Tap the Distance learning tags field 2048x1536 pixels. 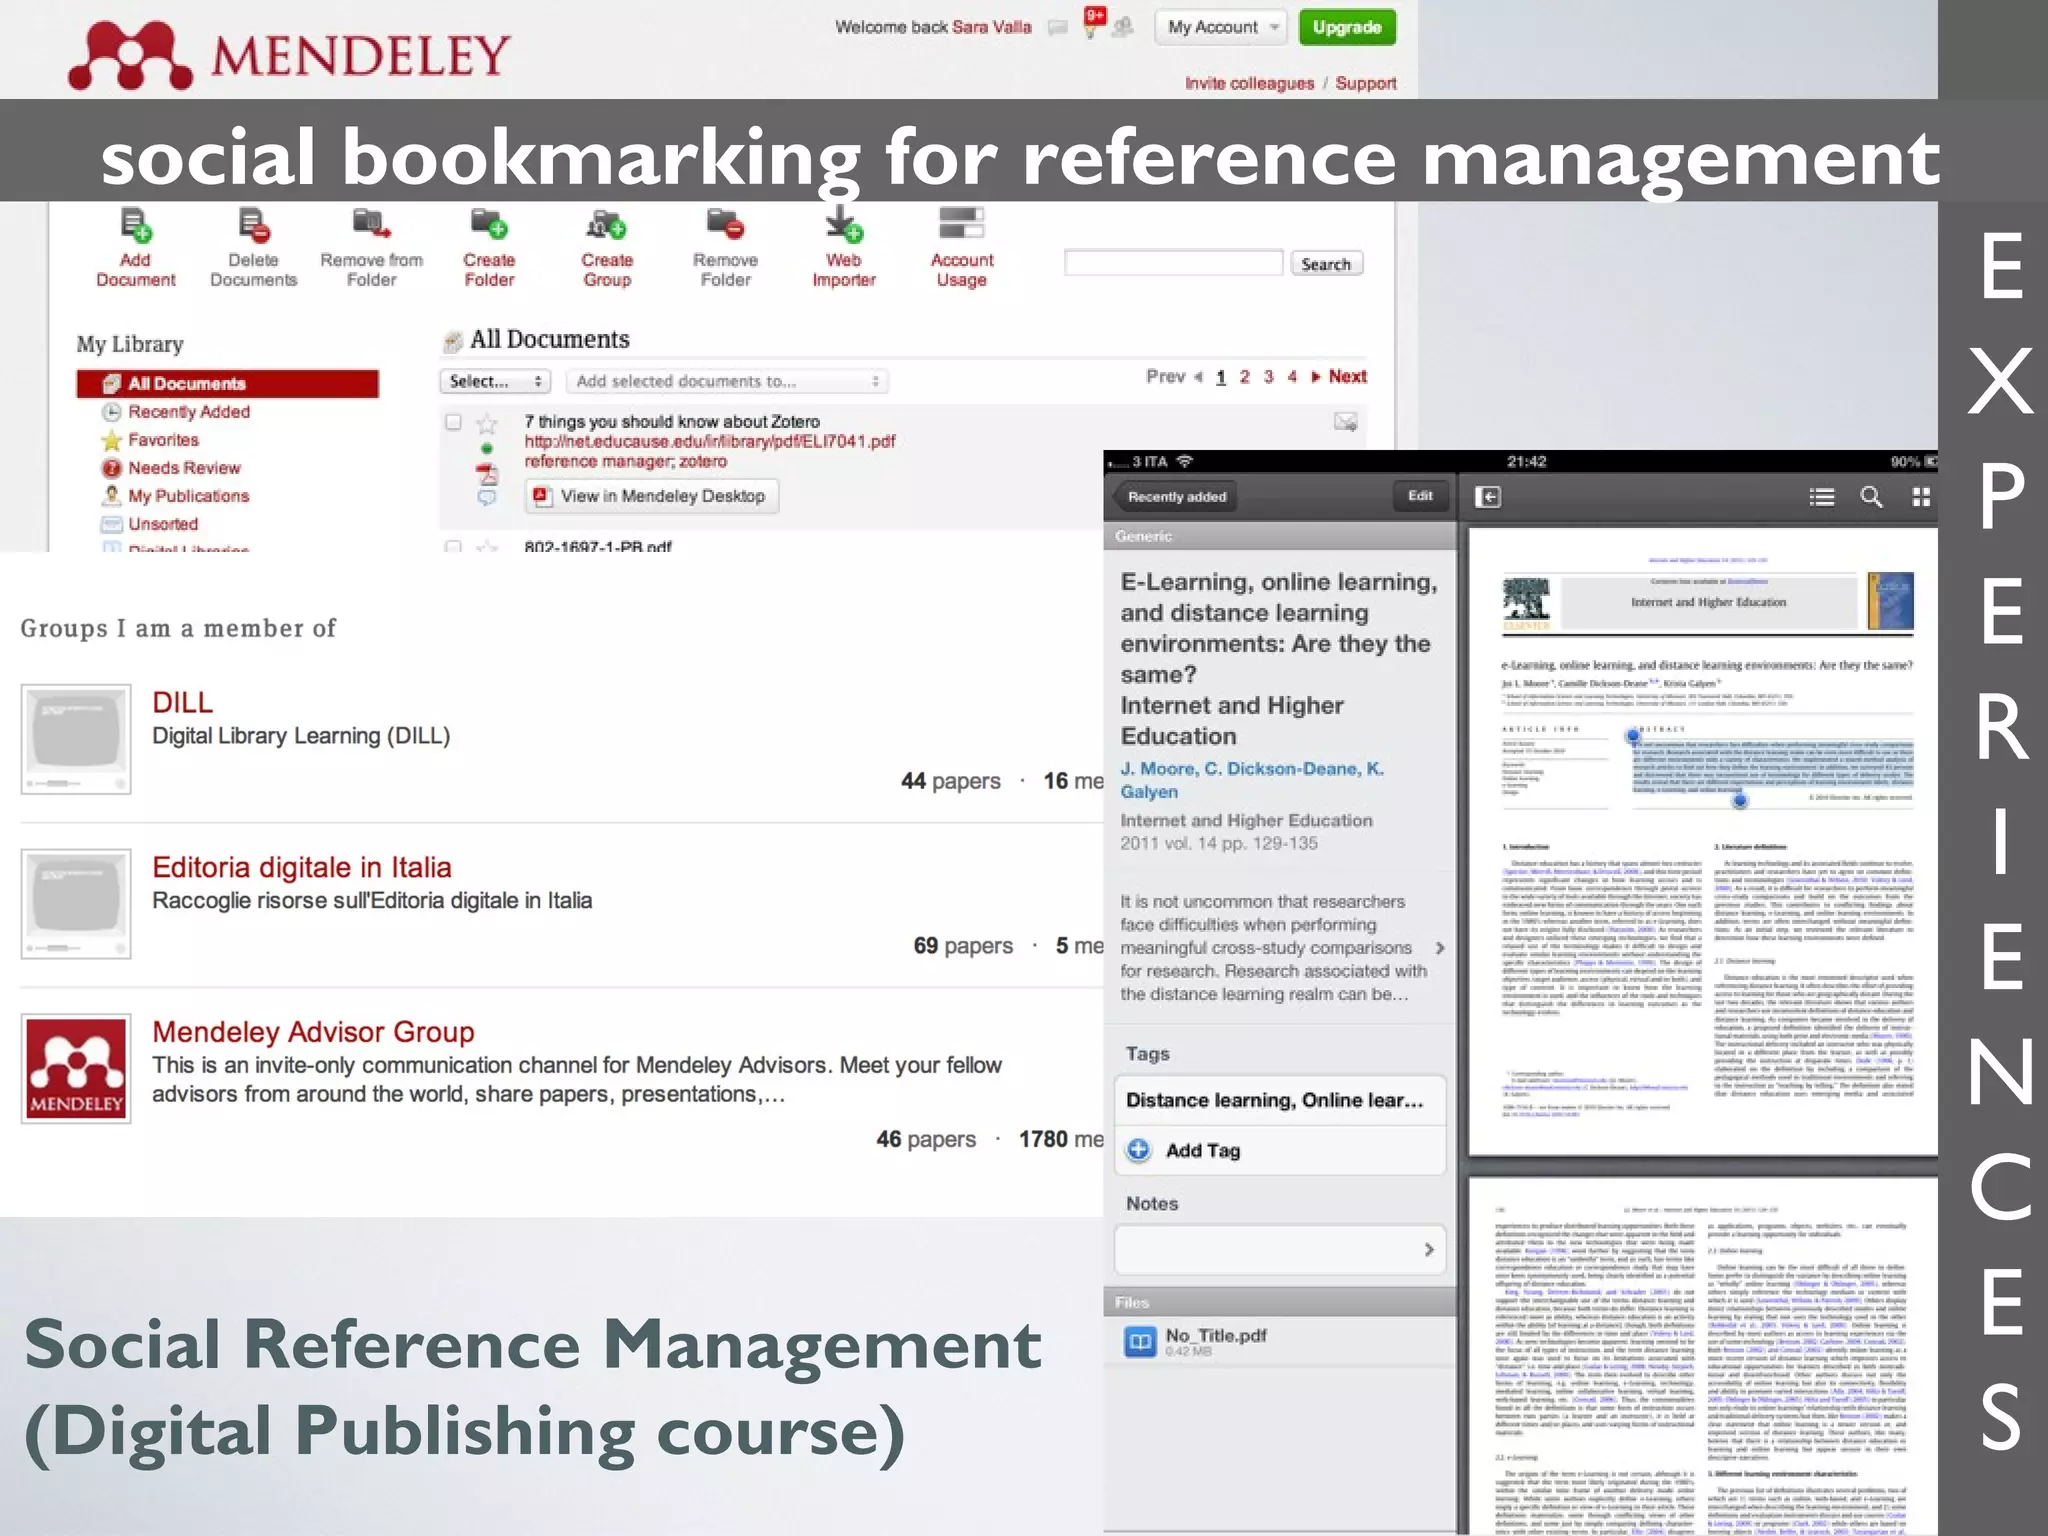(x=1280, y=1100)
